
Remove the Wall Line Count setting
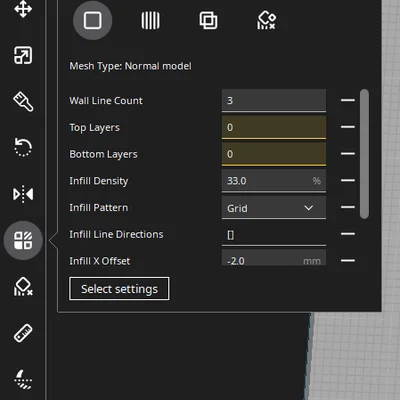348,100
